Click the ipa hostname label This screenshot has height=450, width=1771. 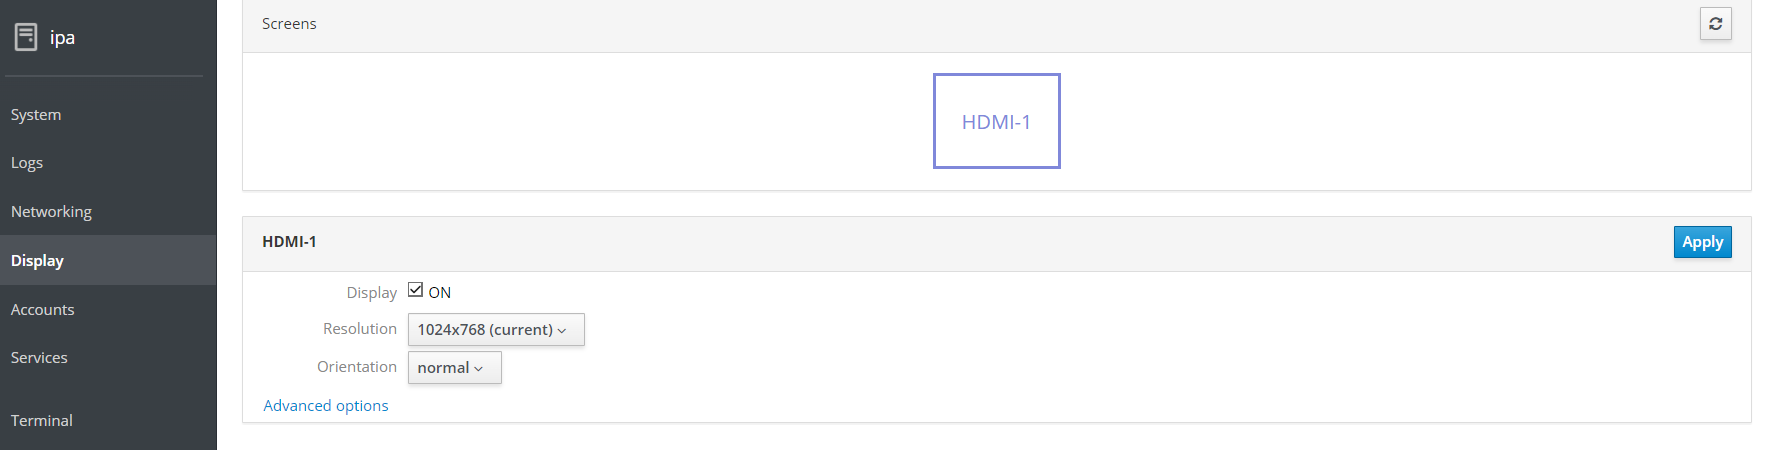tap(62, 38)
